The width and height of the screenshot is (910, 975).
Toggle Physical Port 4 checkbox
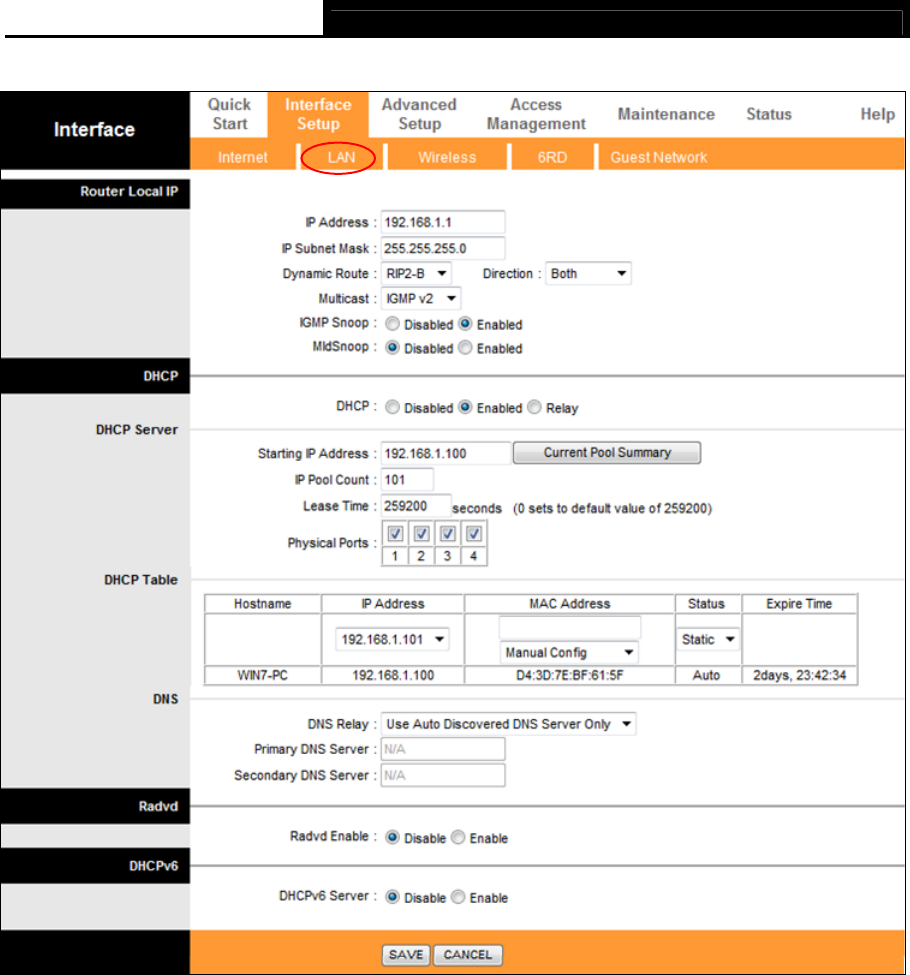tap(474, 534)
